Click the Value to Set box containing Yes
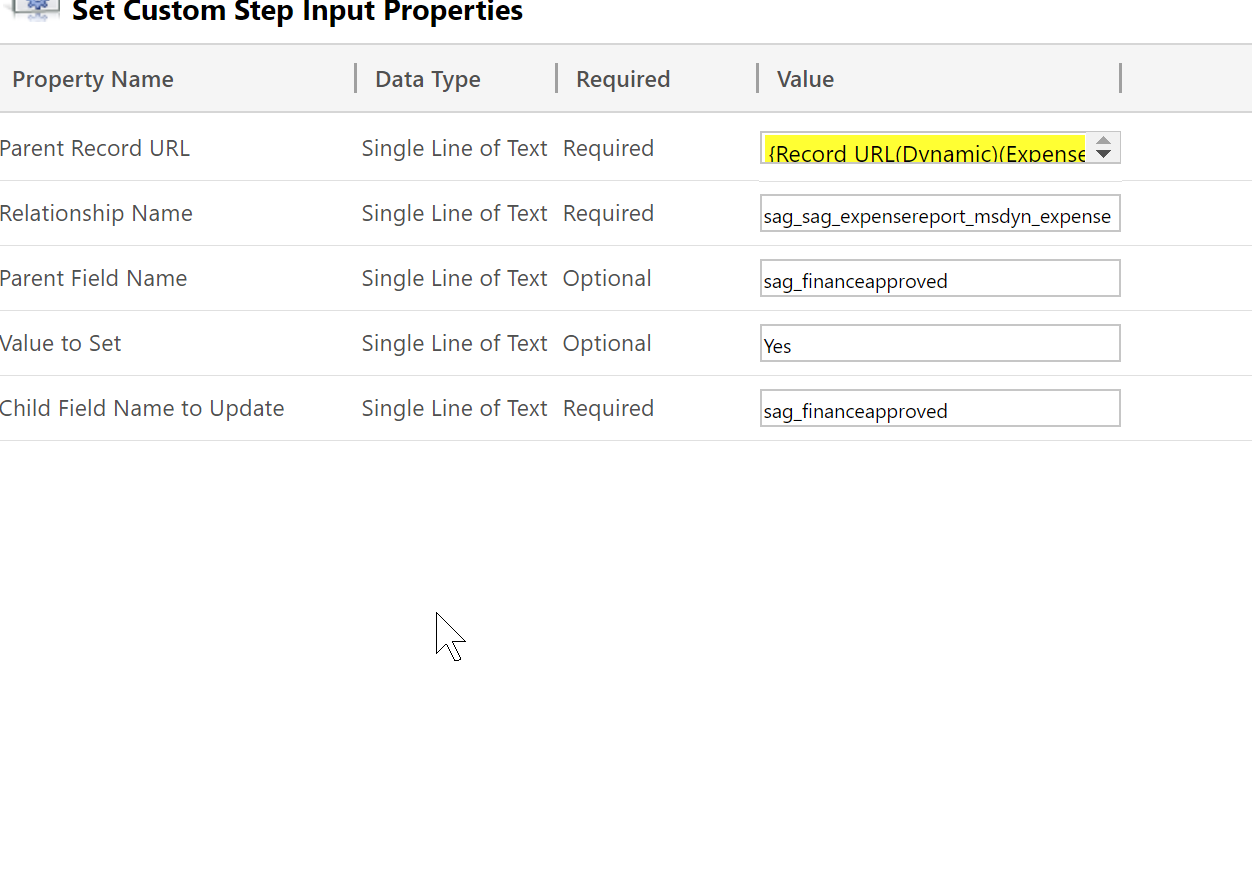 (x=938, y=343)
